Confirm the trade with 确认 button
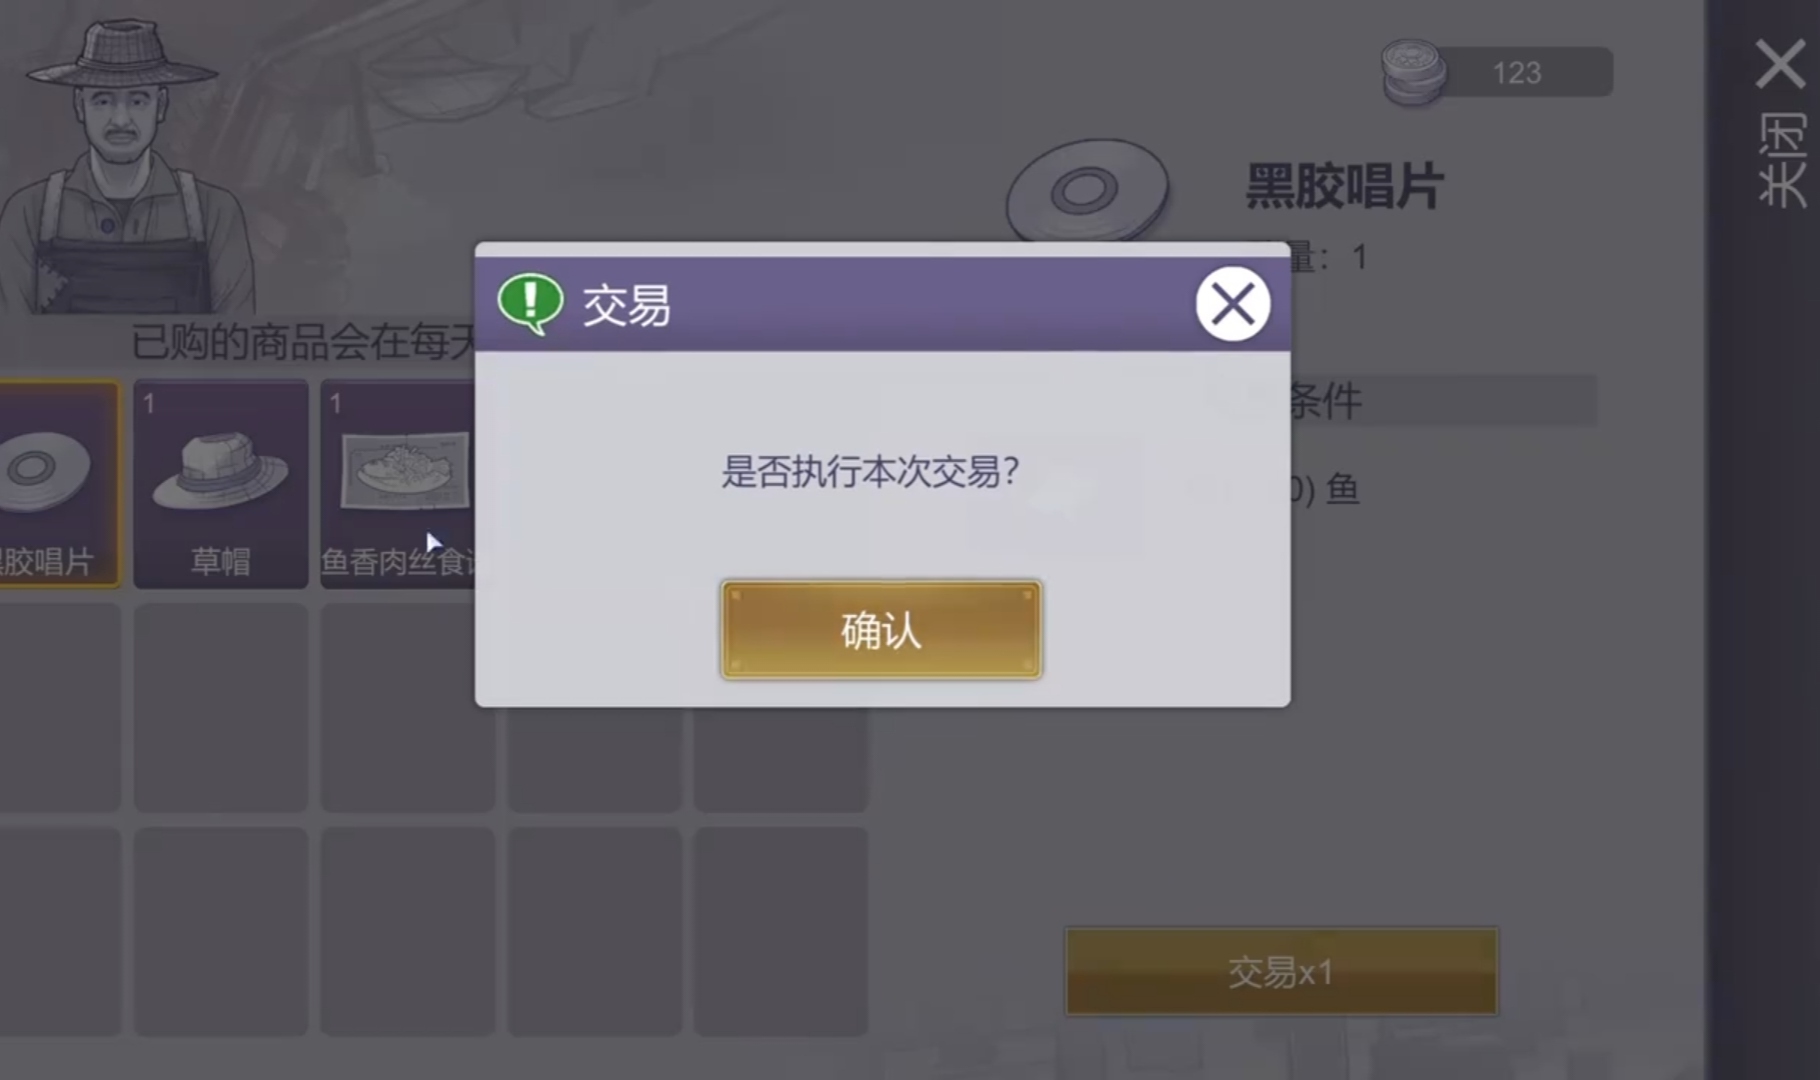 pos(881,630)
